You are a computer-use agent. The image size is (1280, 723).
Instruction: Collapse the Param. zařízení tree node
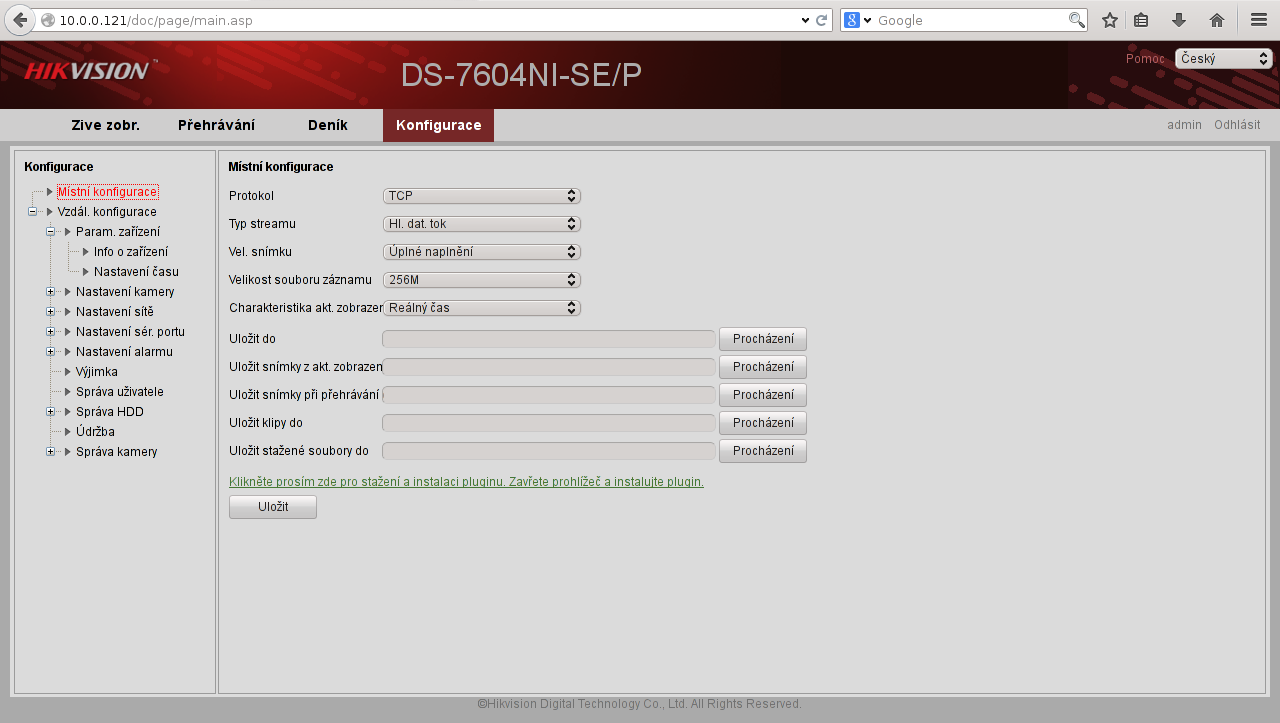pyautogui.click(x=50, y=232)
